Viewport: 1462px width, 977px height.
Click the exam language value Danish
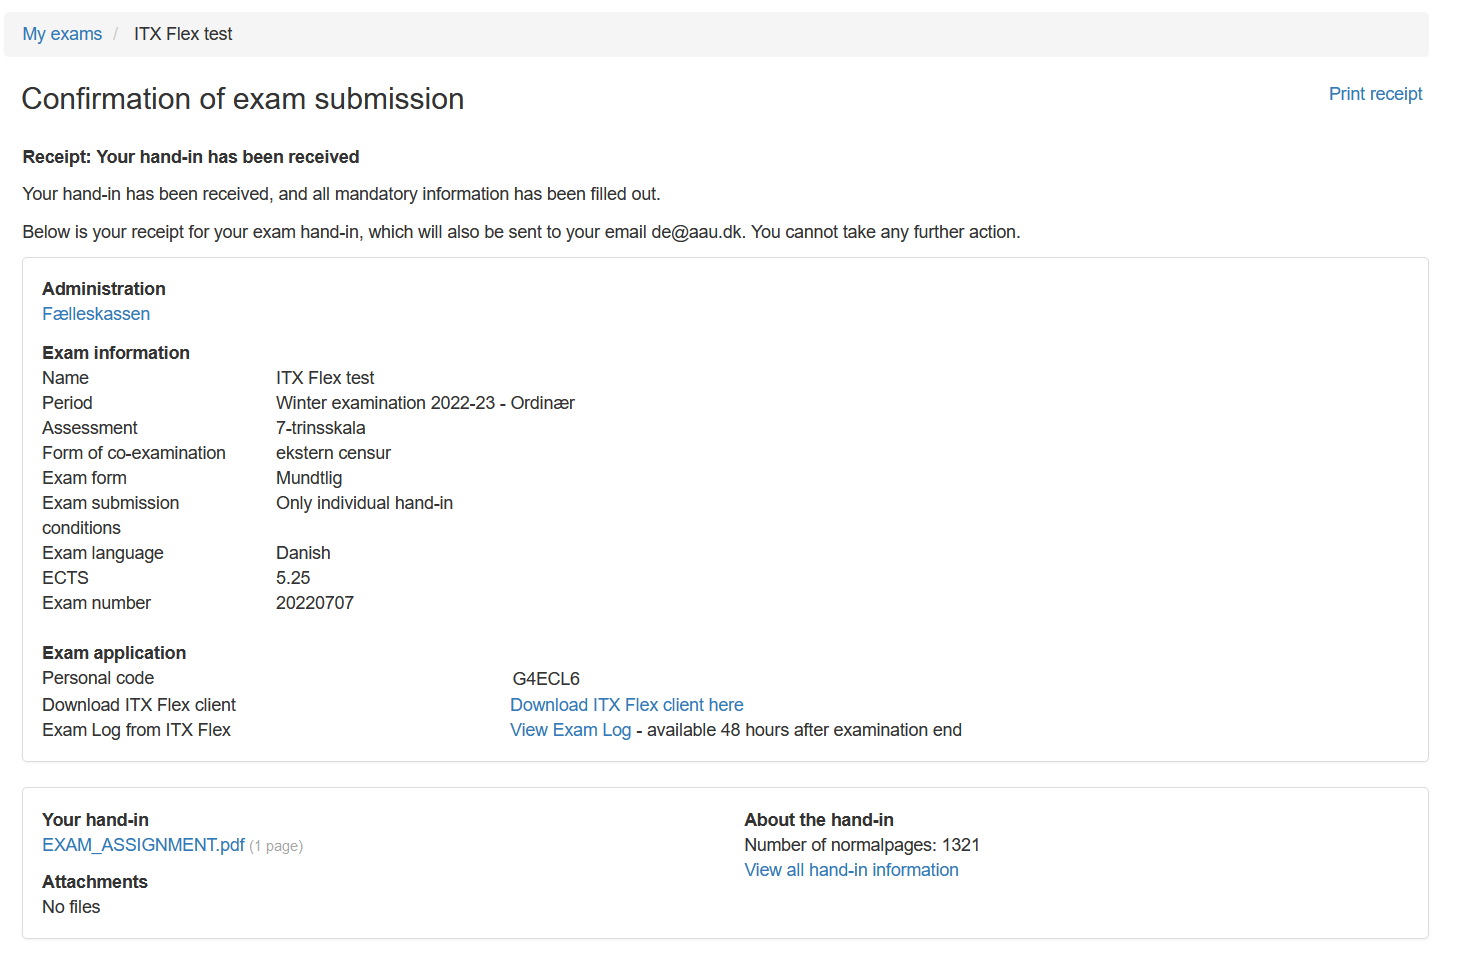click(303, 553)
